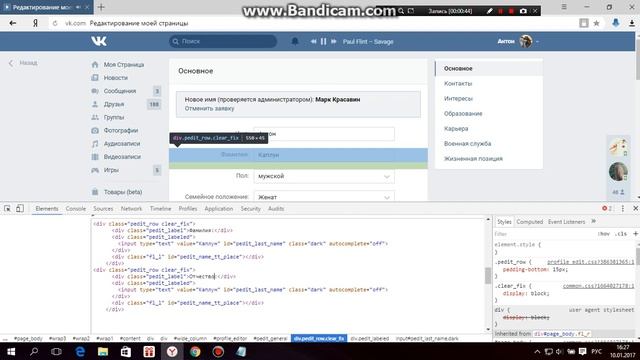The height and width of the screenshot is (360, 640).
Task: Launch Microsoft Edge from taskbar
Action: pos(80,351)
